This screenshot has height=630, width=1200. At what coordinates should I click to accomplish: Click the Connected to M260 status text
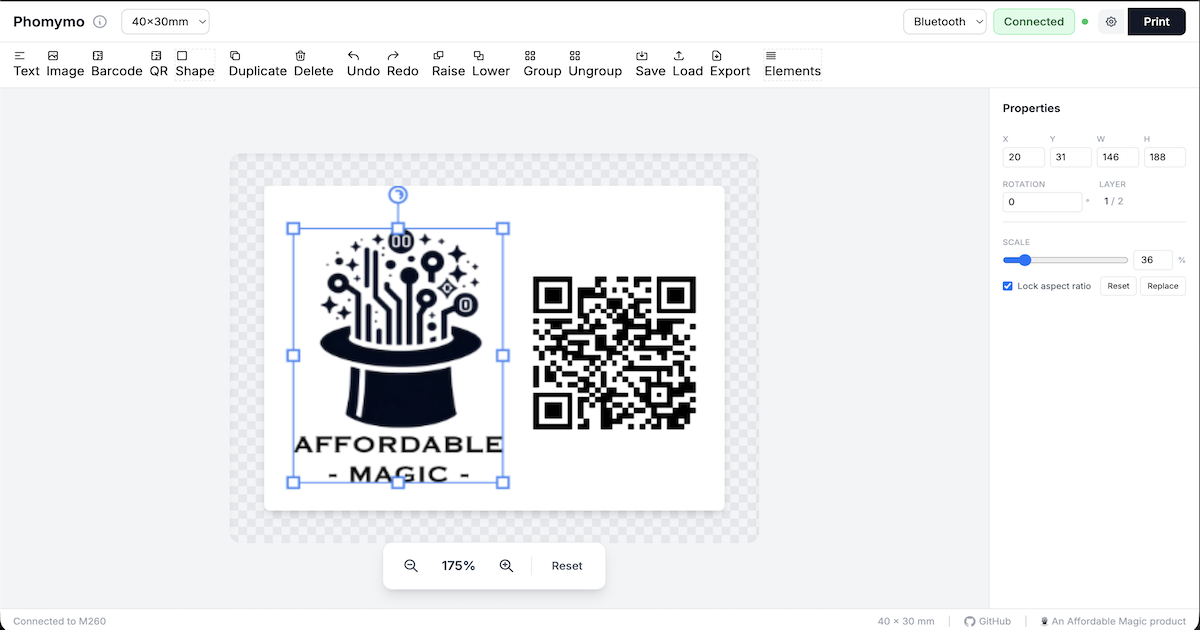click(59, 621)
